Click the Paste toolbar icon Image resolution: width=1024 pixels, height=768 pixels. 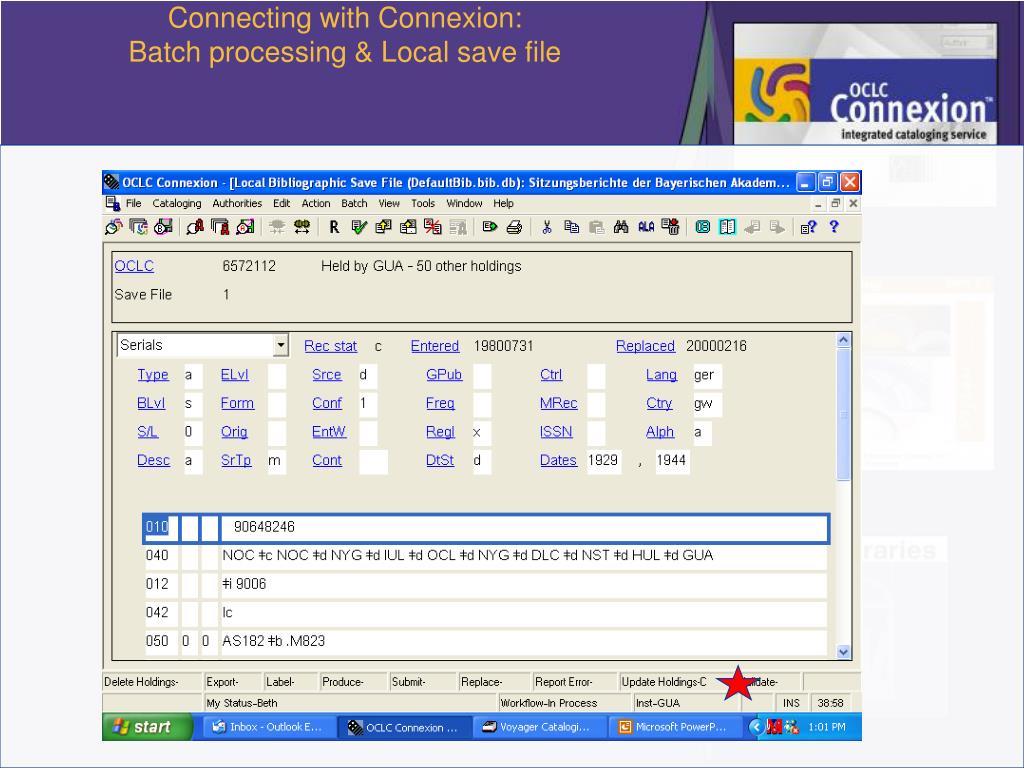tap(596, 227)
